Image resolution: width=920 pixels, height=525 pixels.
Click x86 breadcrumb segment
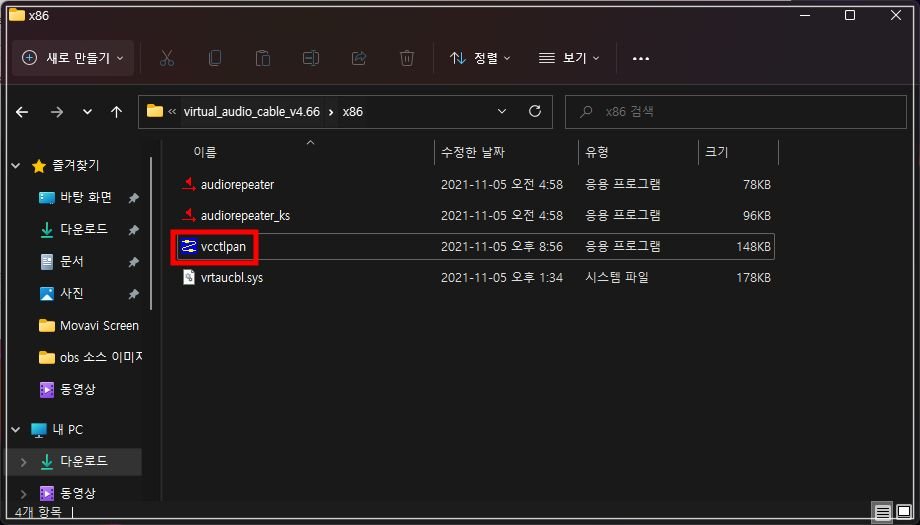click(353, 111)
